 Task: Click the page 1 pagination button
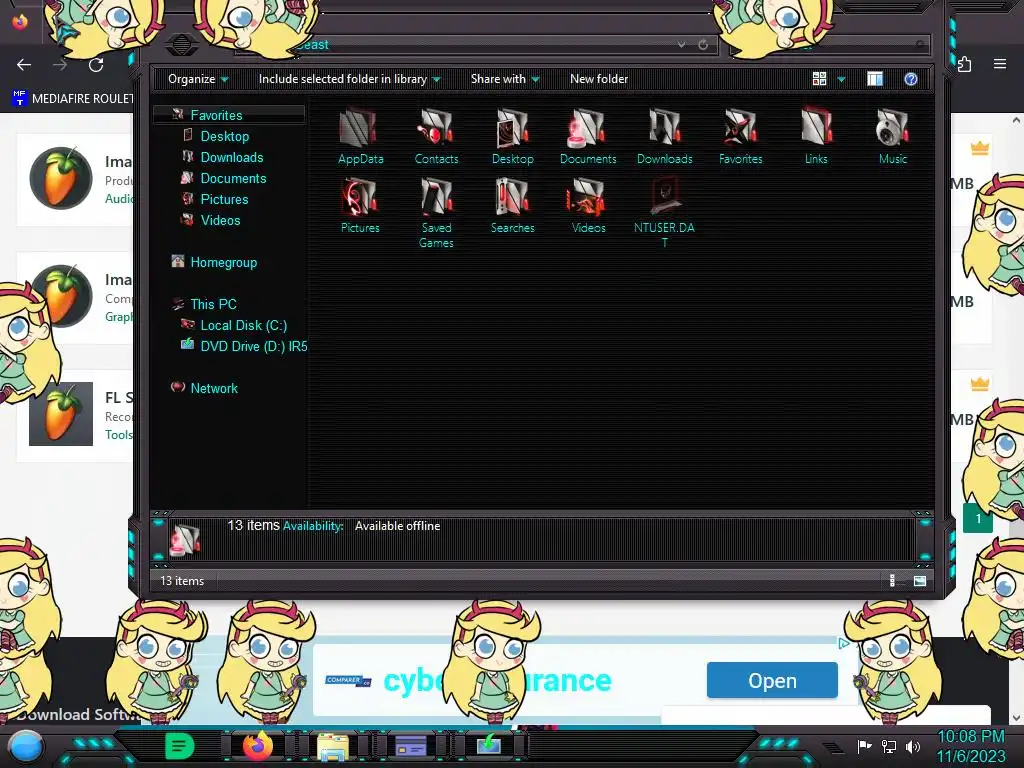(x=978, y=519)
